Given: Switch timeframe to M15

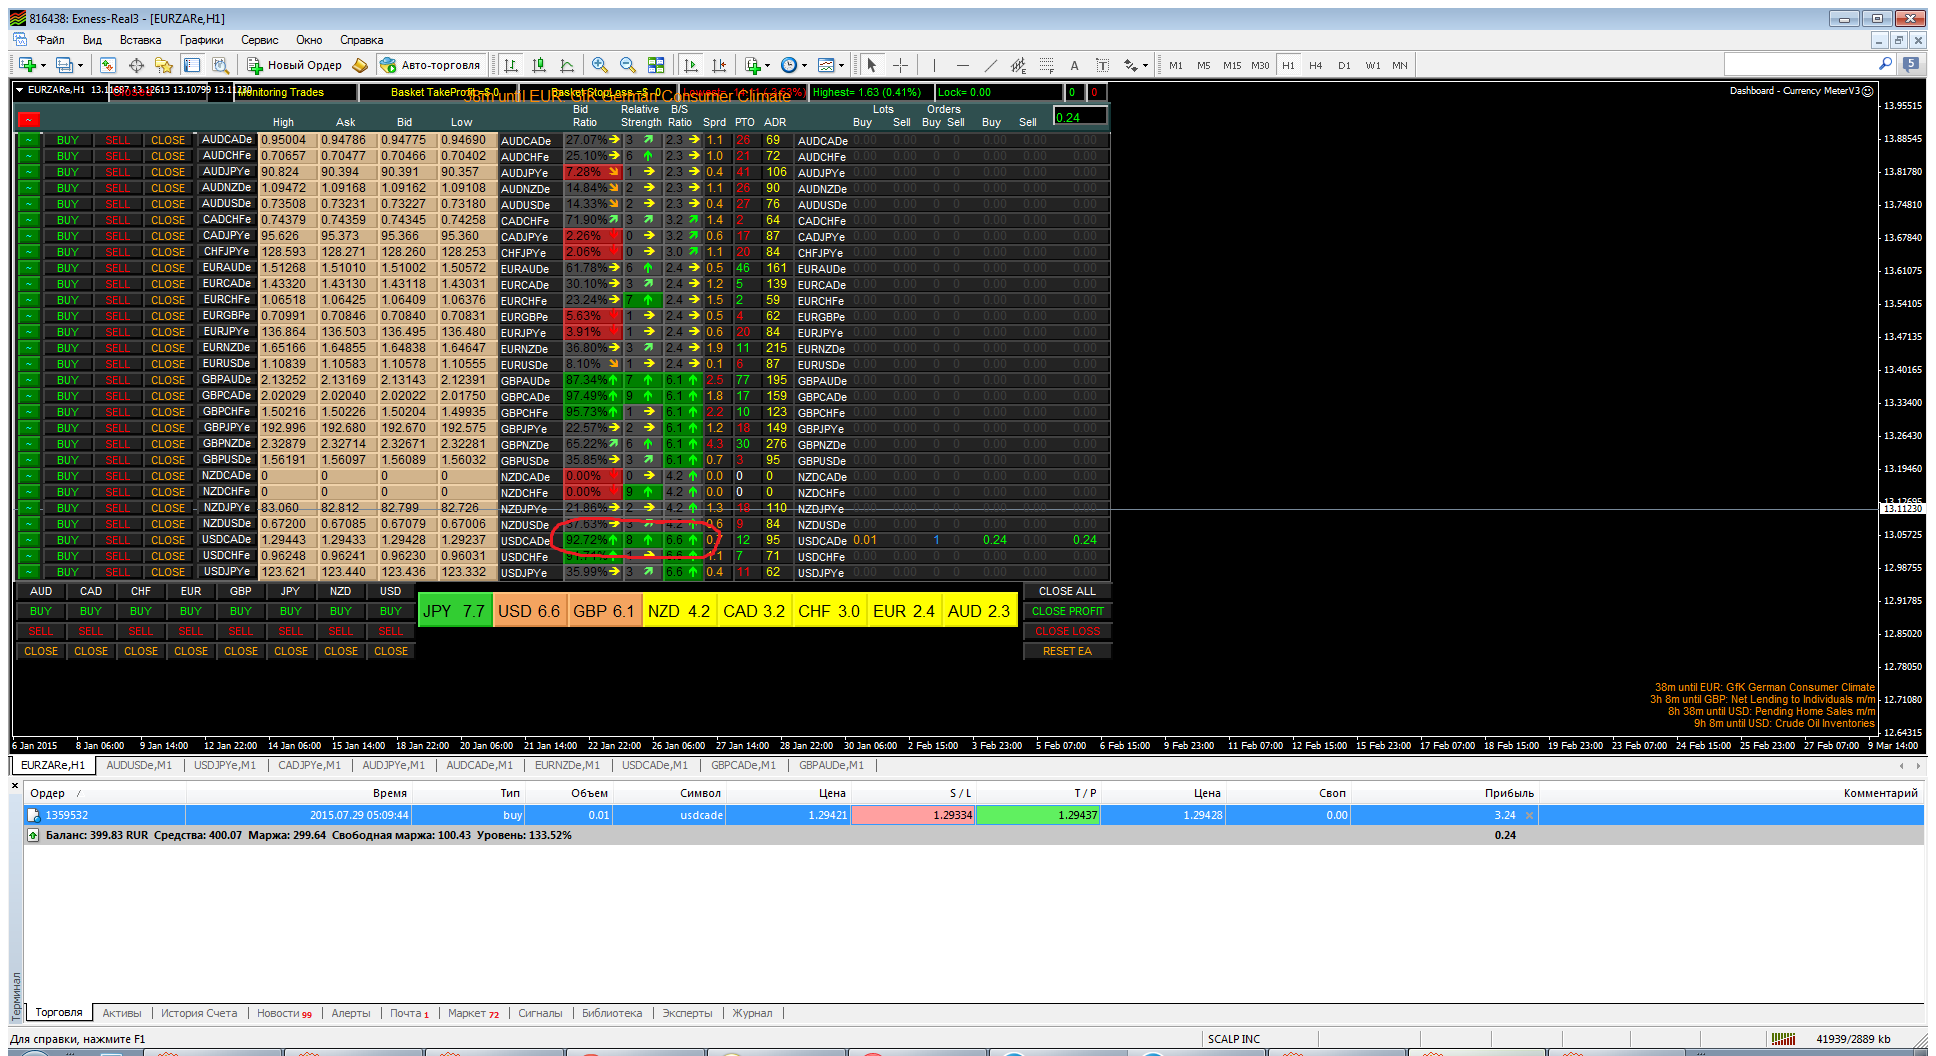Looking at the screenshot, I should (1232, 65).
